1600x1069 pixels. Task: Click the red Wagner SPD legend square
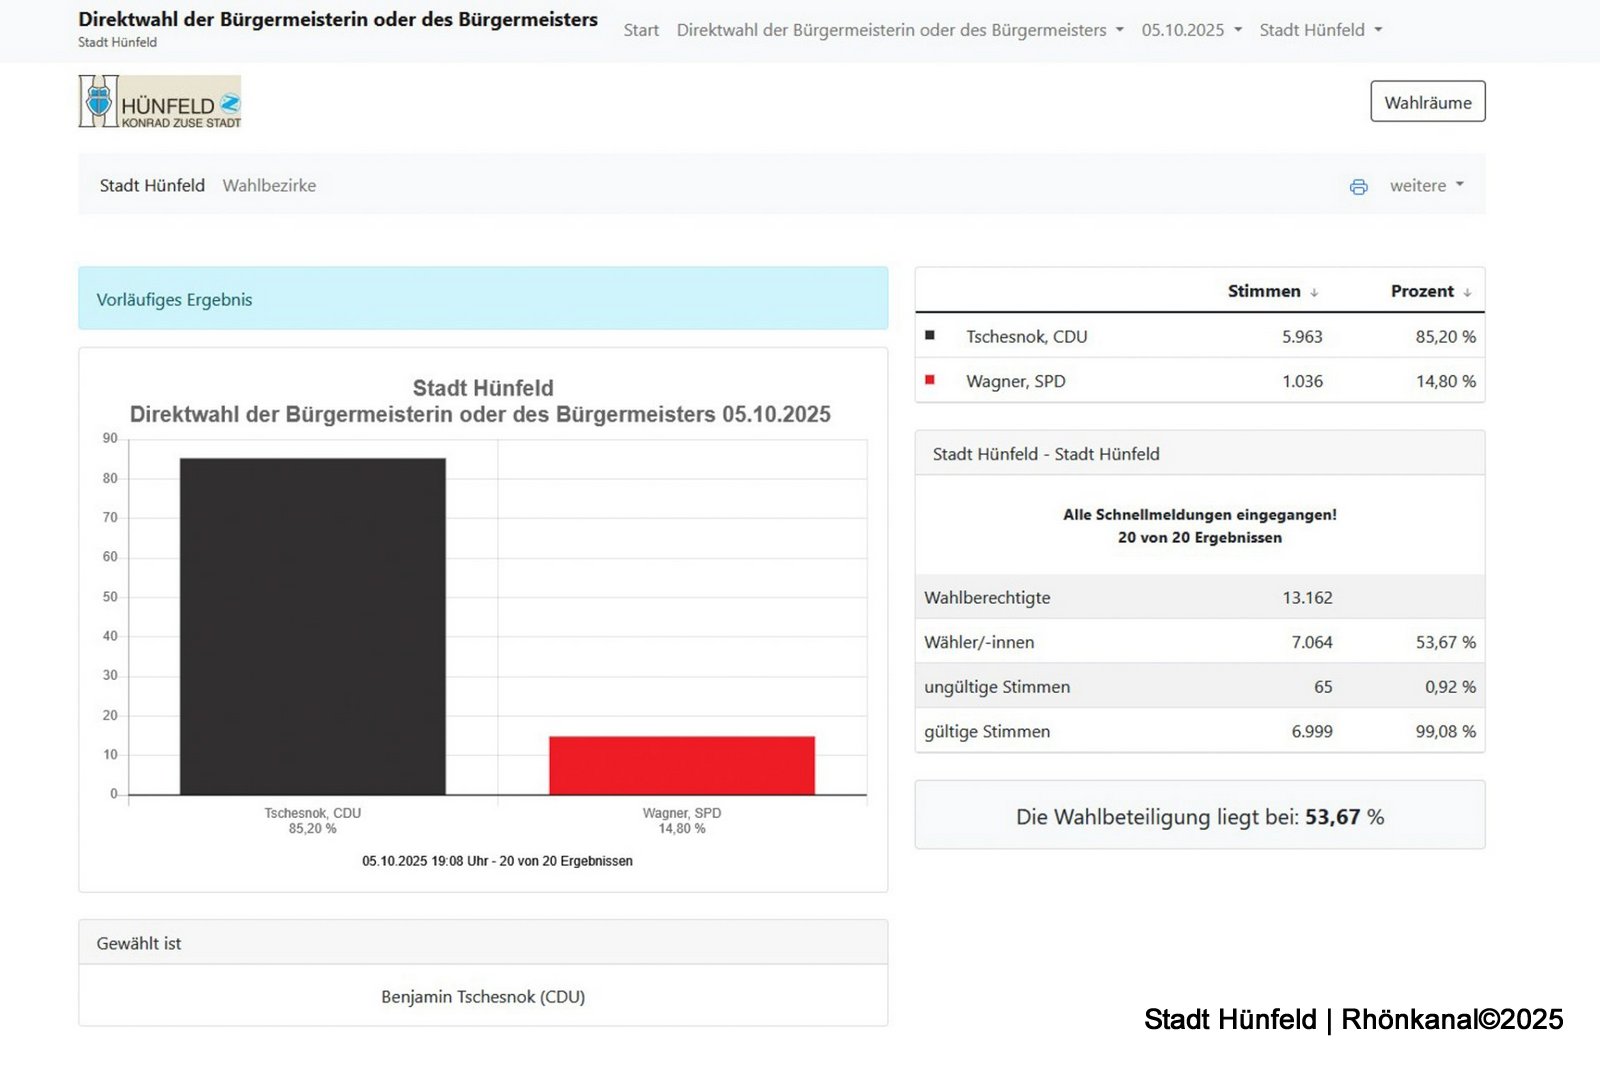tap(930, 380)
